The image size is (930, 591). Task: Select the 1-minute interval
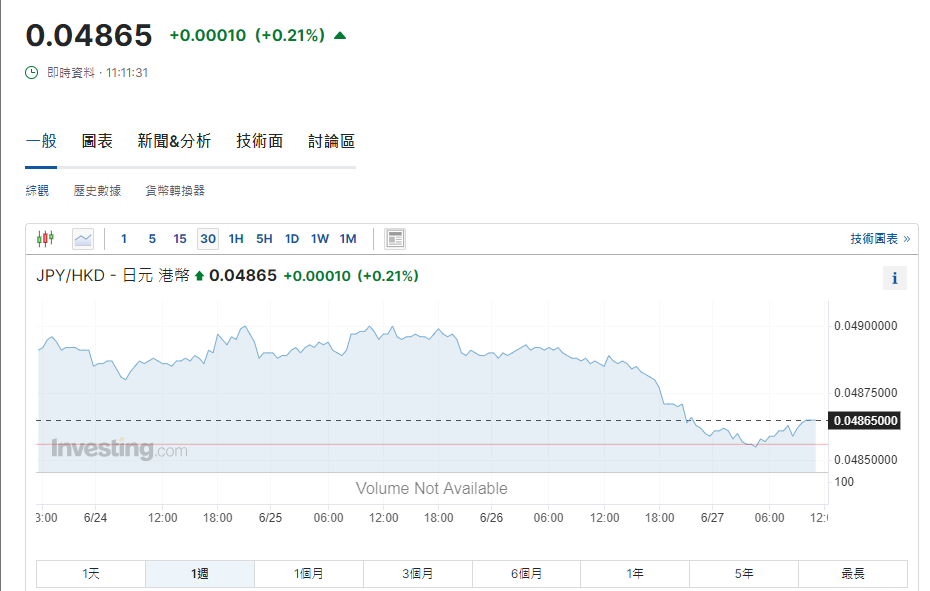[x=124, y=239]
